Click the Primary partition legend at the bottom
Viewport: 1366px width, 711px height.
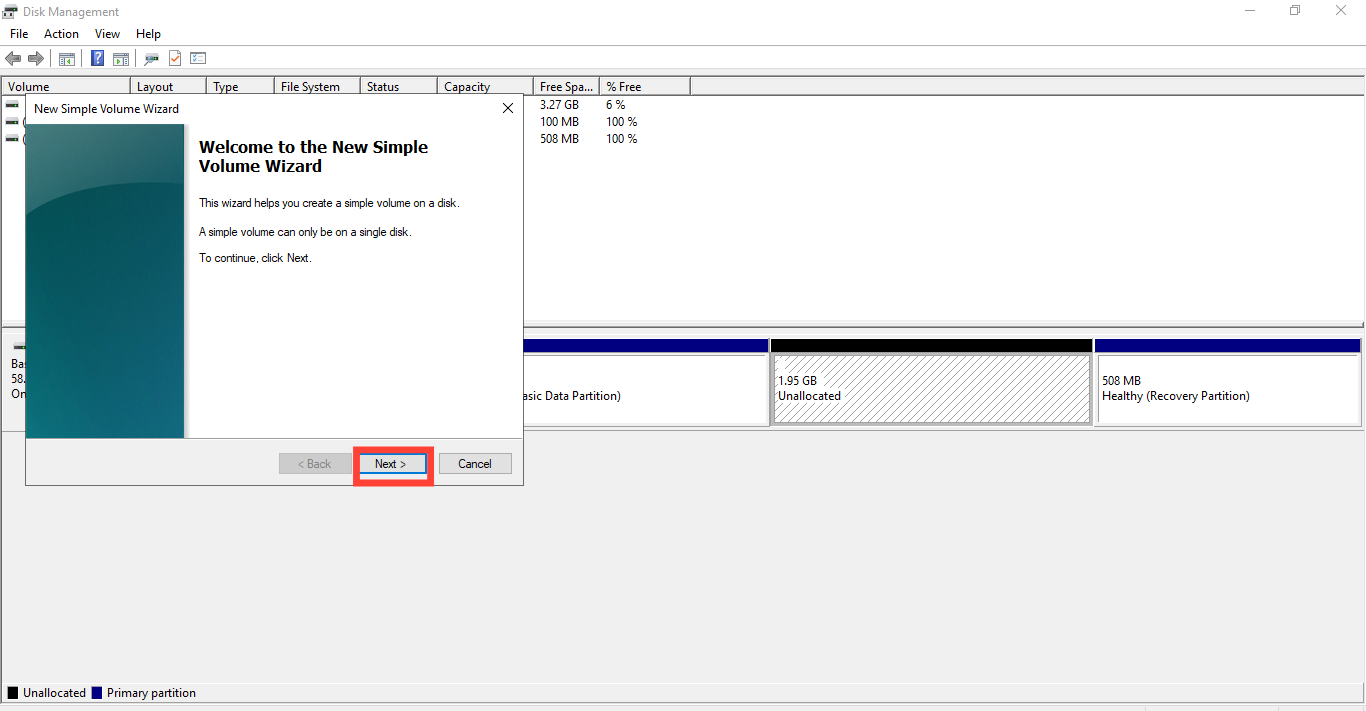click(x=144, y=692)
